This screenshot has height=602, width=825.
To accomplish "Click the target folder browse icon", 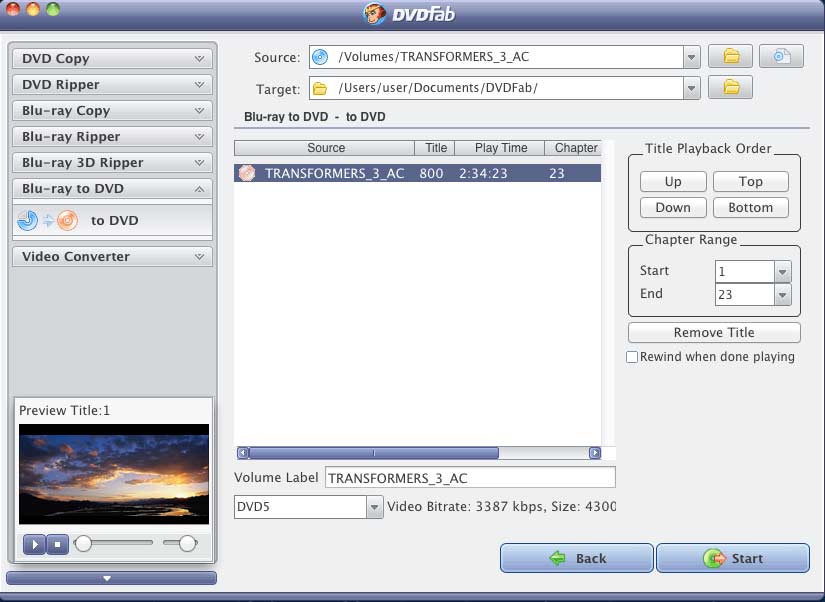I will pyautogui.click(x=730, y=87).
